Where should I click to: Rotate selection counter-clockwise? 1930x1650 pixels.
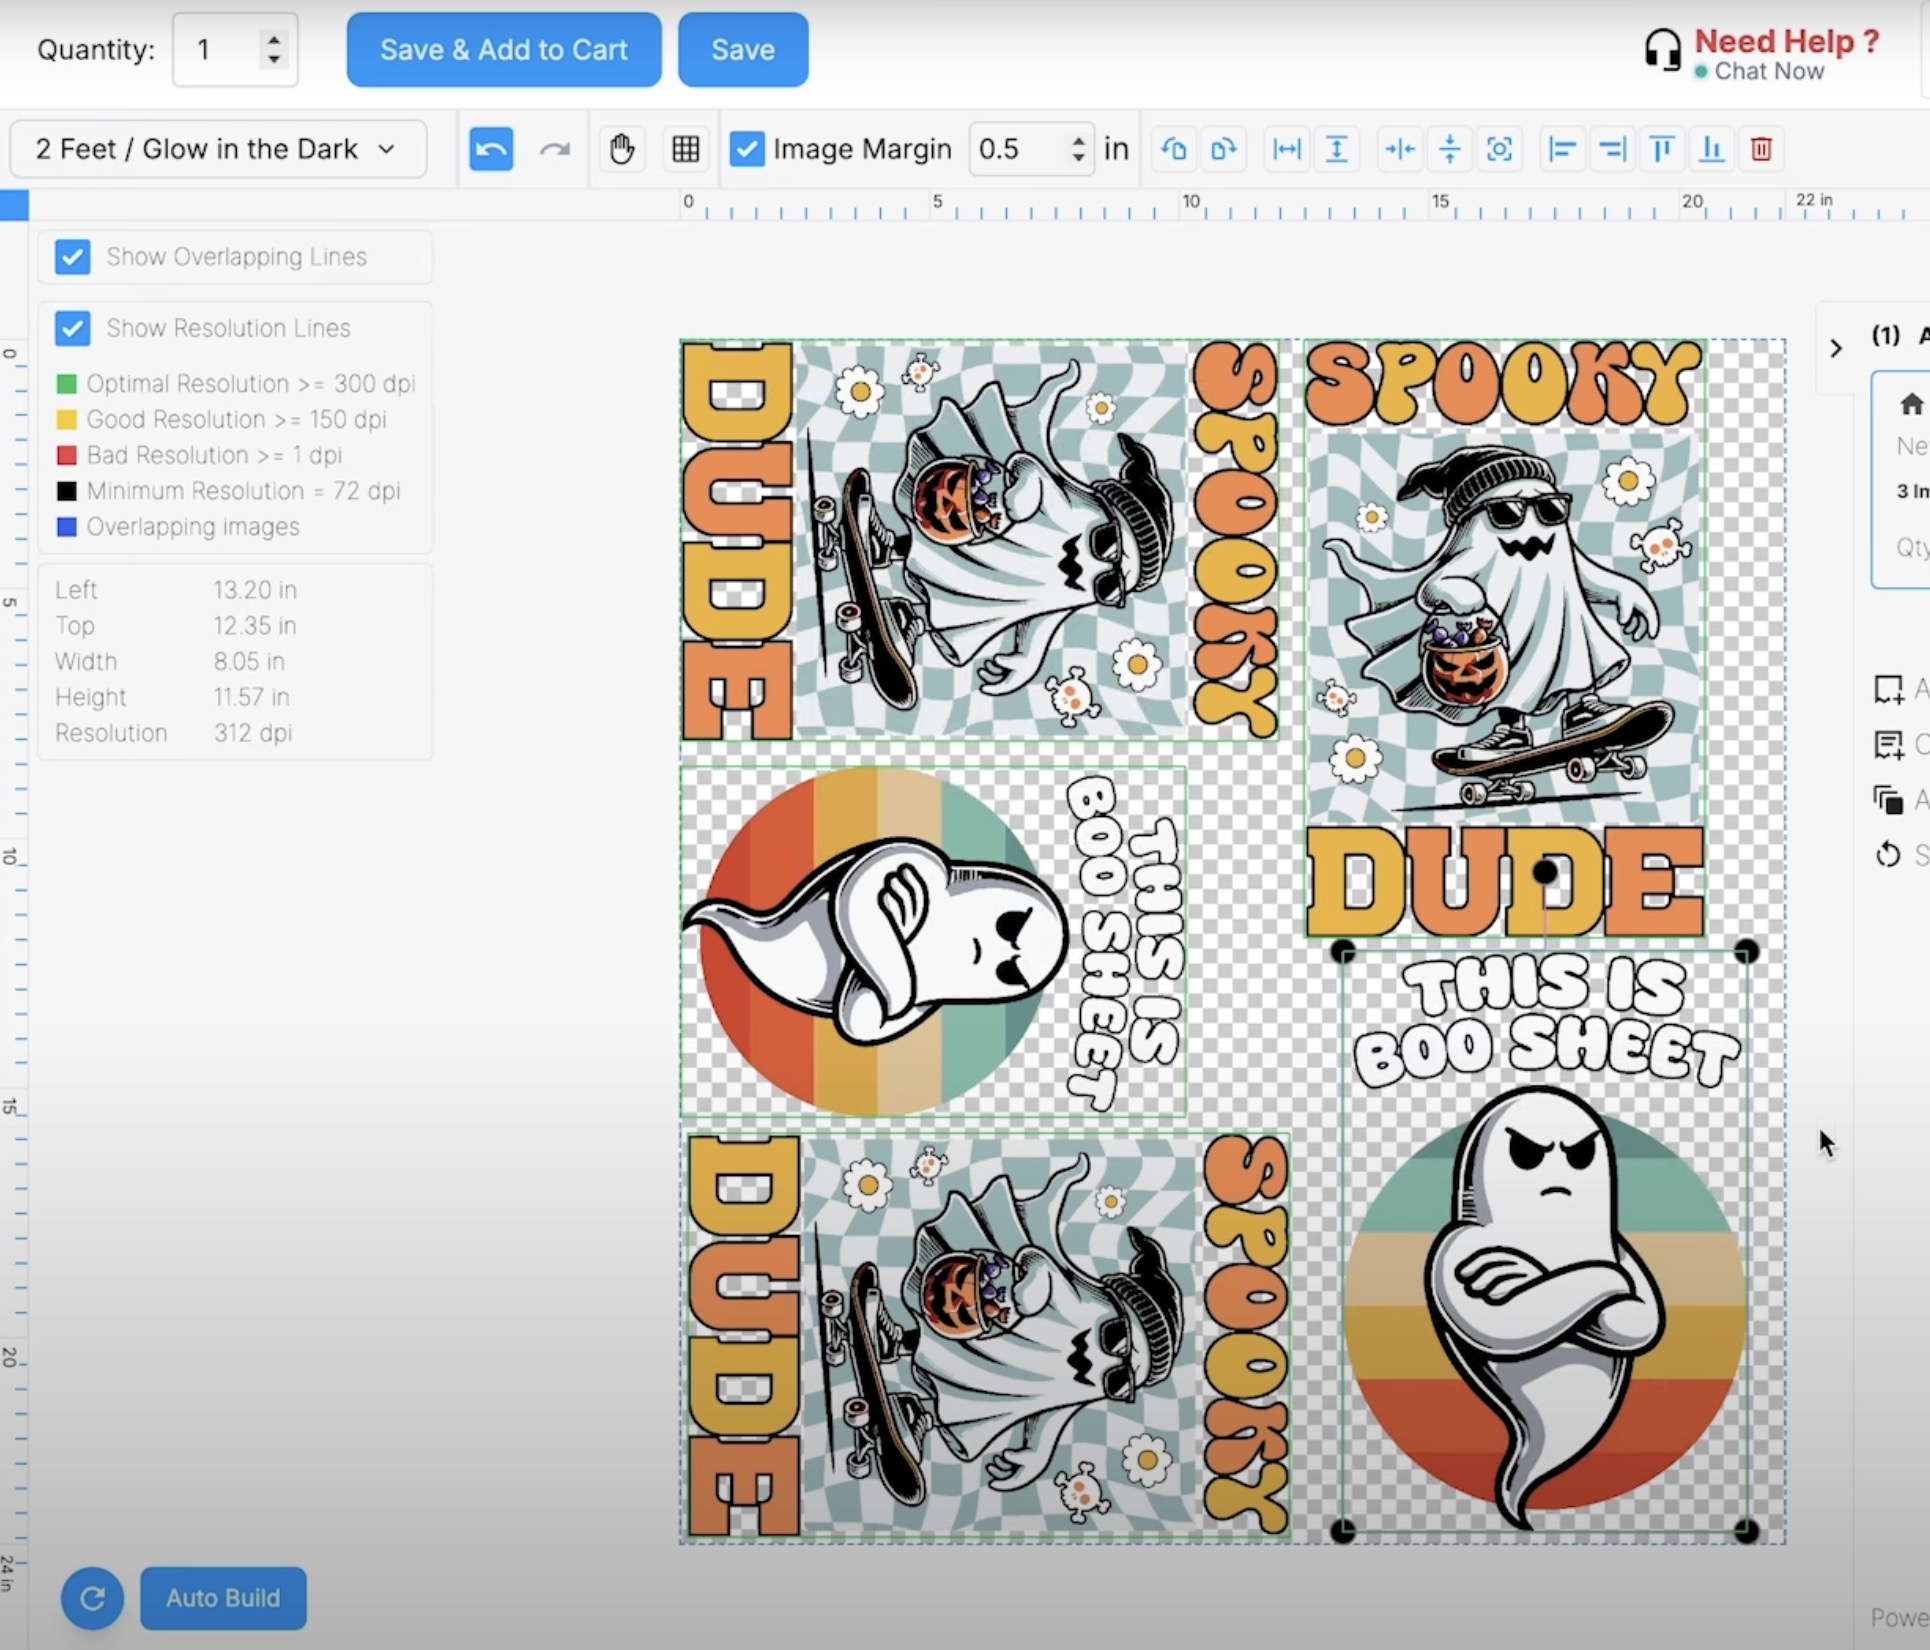tap(1173, 150)
